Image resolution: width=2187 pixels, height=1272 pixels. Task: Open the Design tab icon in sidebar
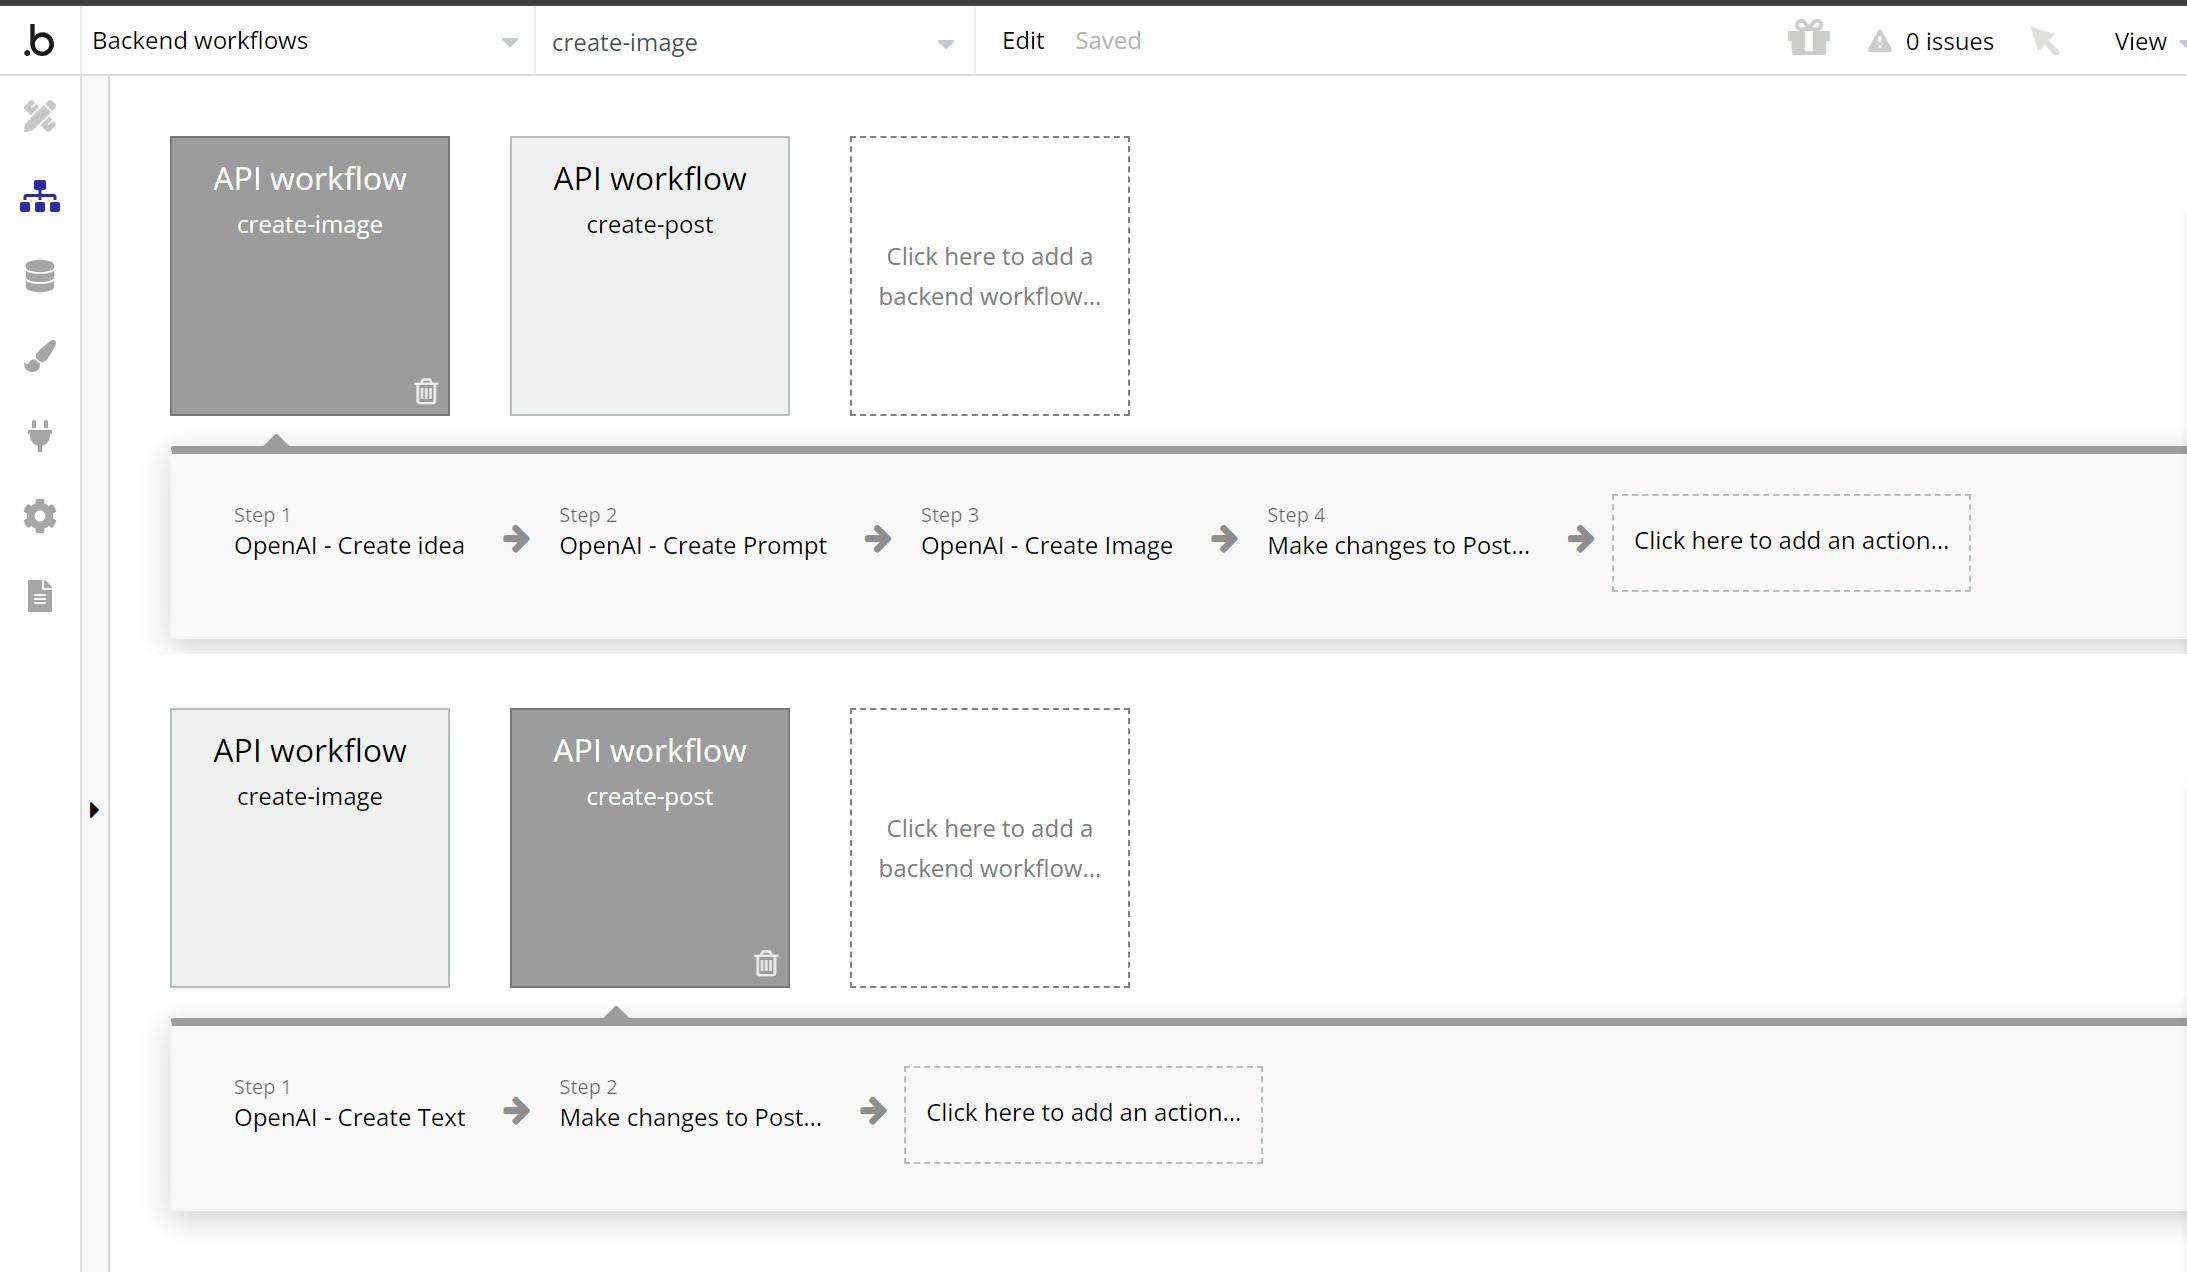40,117
